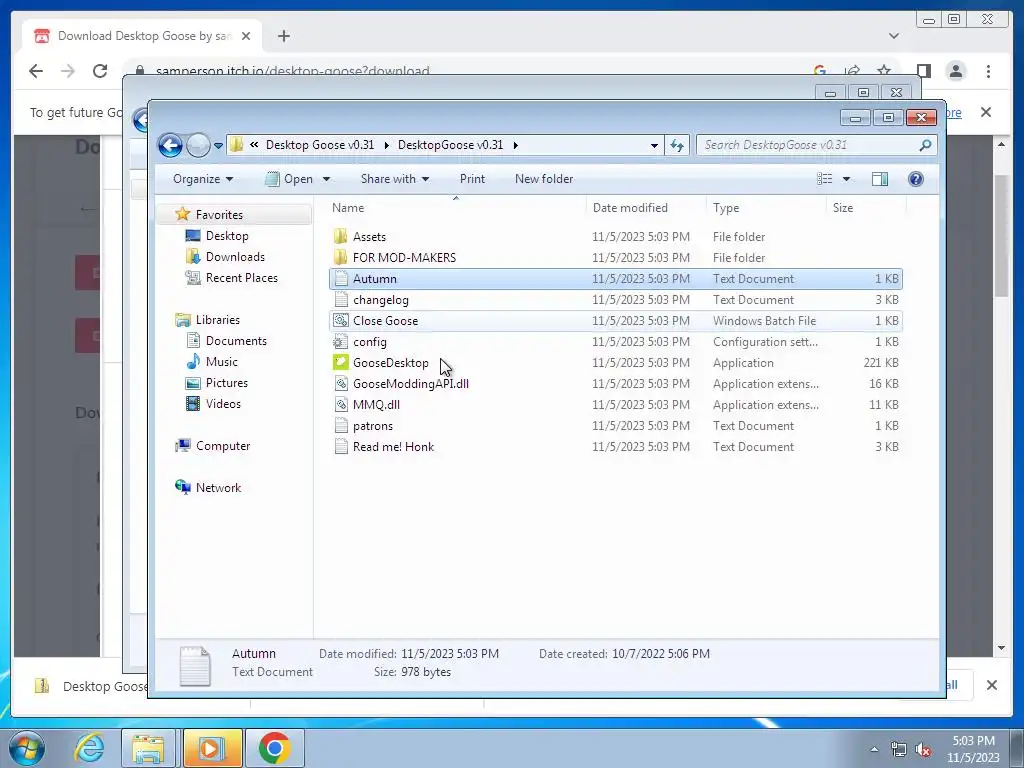Viewport: 1024px width, 768px height.
Task: Open Windows Explorer from the taskbar
Action: pyautogui.click(x=148, y=748)
